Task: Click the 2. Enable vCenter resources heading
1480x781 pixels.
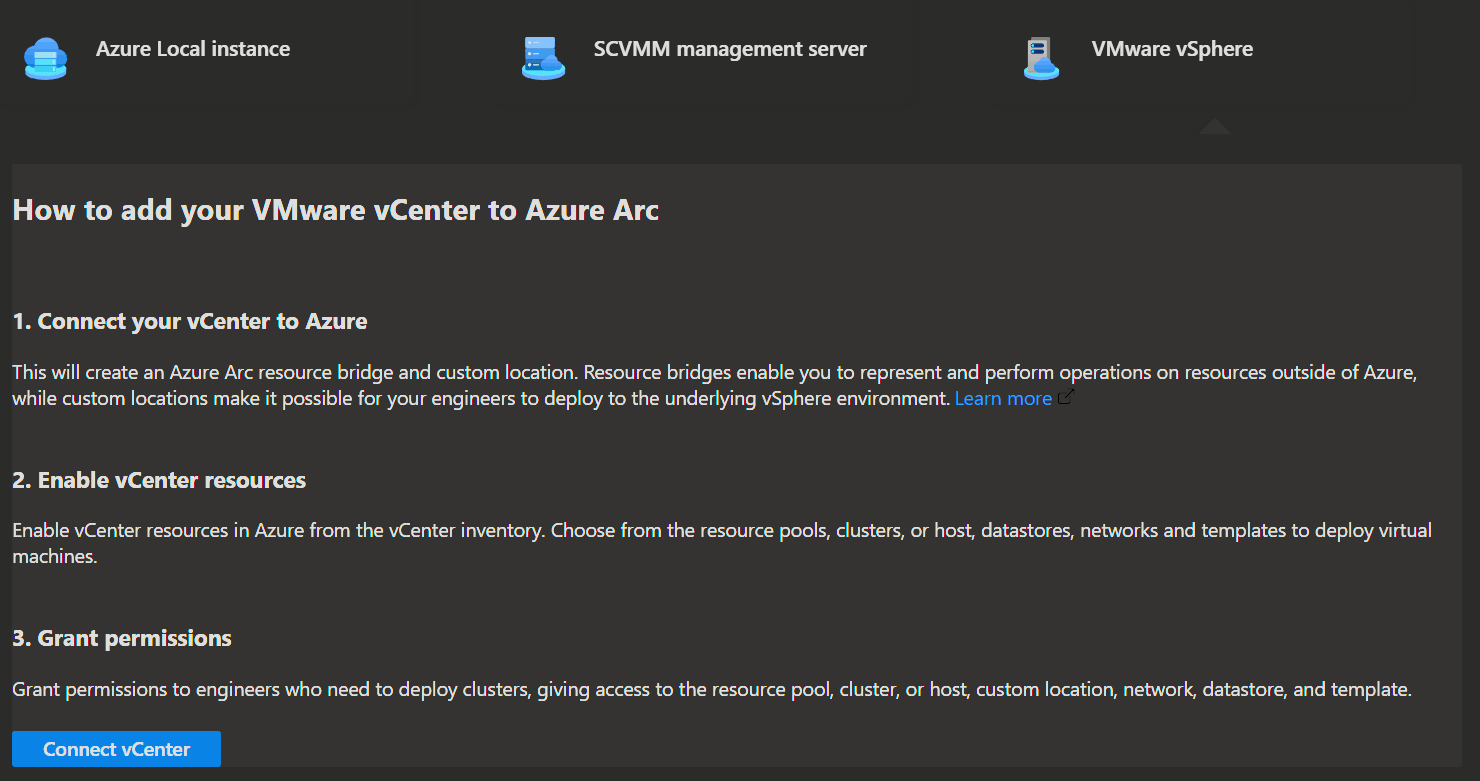Action: [x=159, y=480]
